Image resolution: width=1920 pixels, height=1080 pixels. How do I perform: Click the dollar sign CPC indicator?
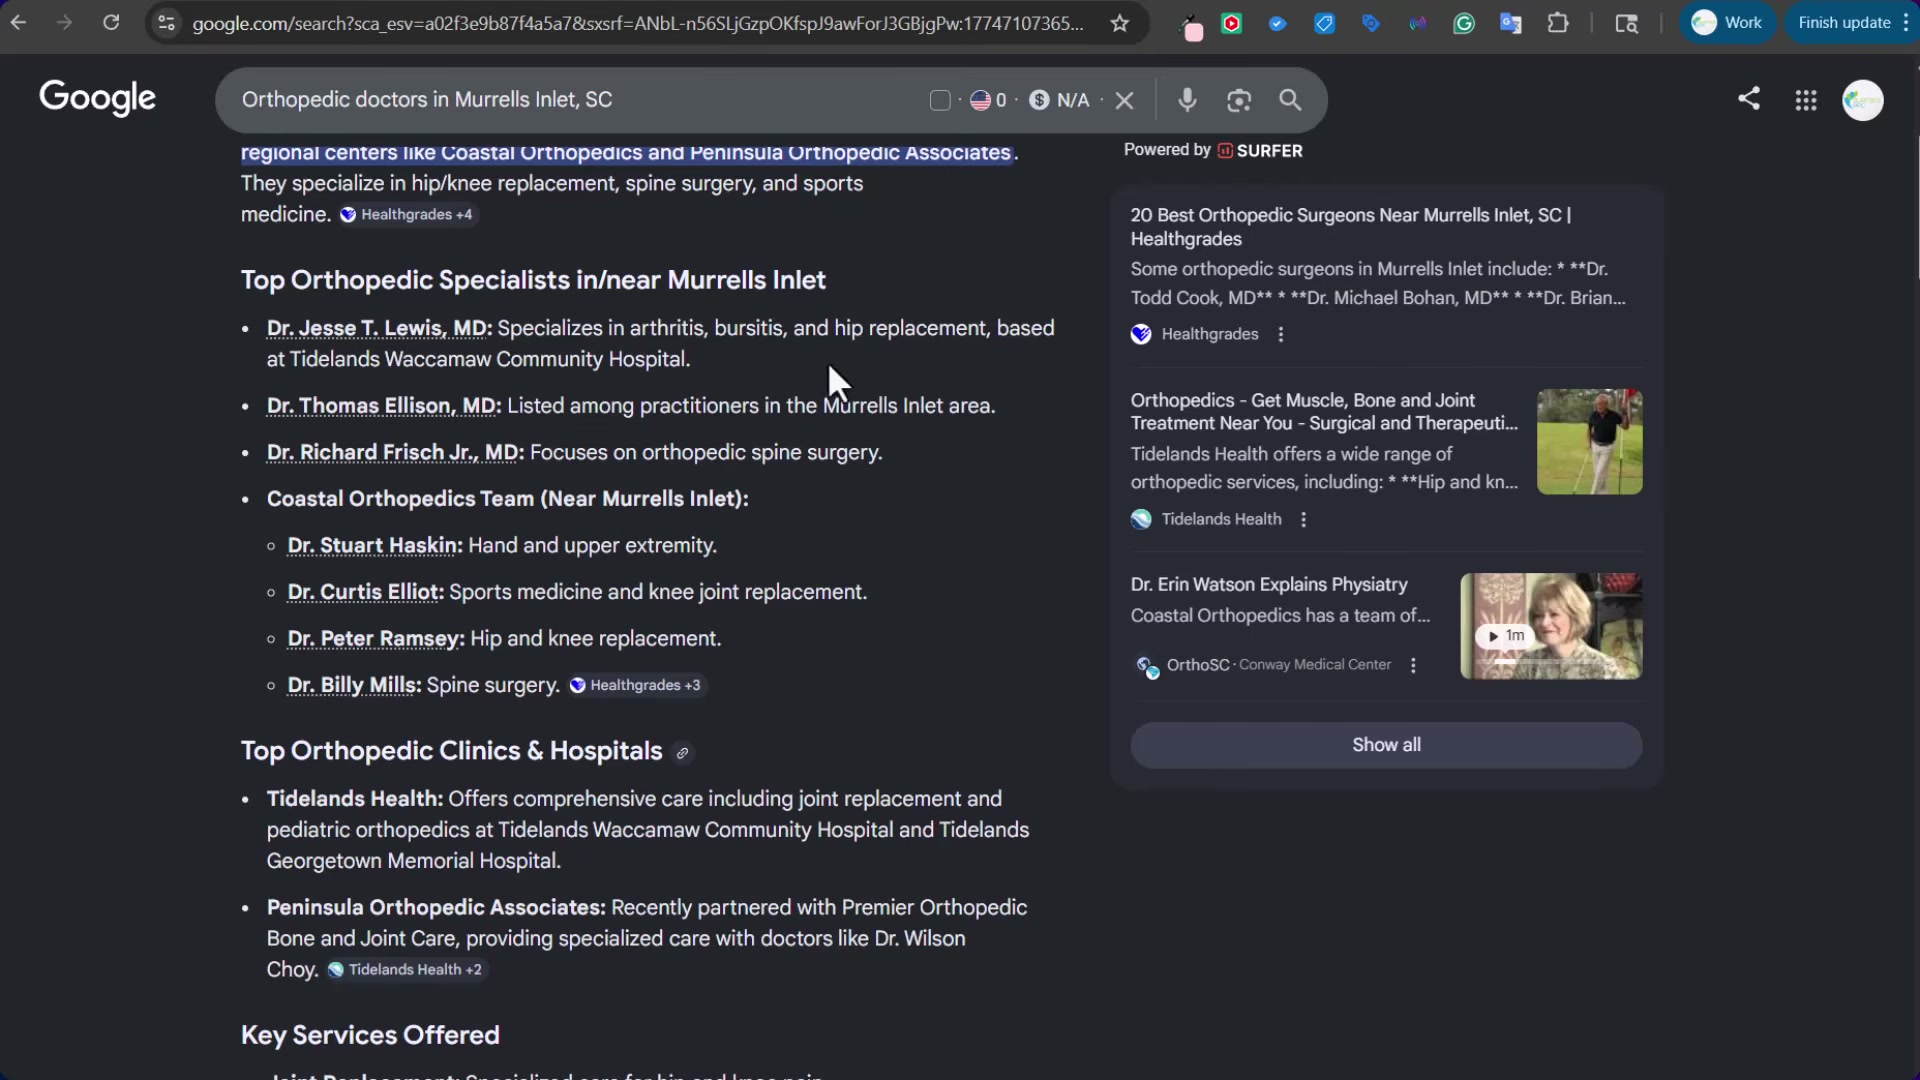tap(1059, 100)
